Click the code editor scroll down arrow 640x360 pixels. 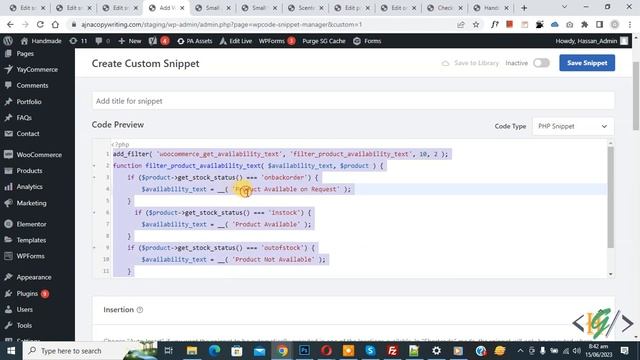pos(611,274)
